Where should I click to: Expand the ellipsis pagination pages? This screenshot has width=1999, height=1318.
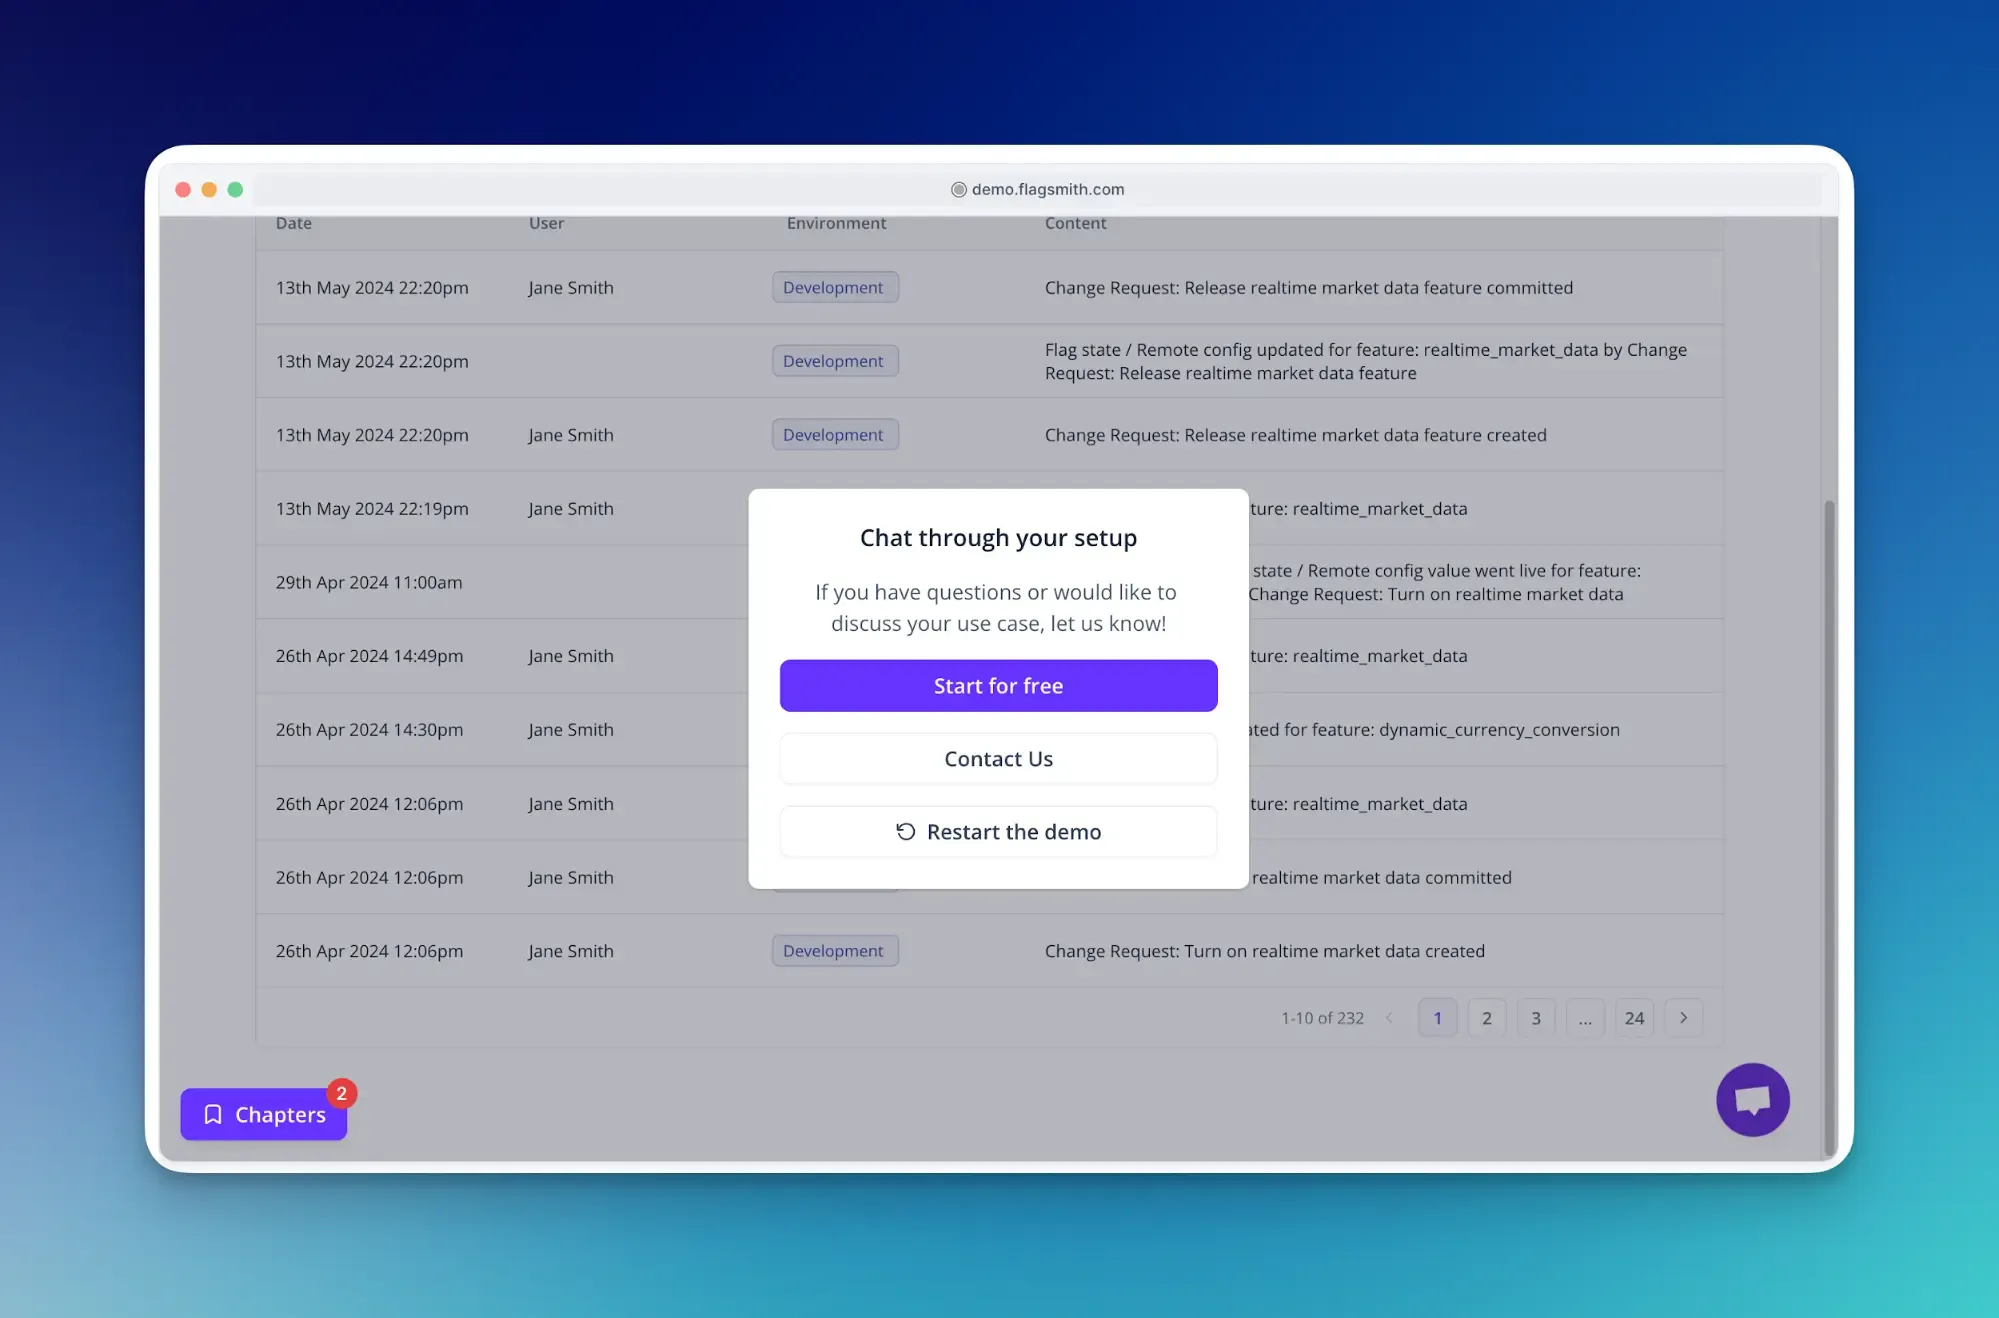[x=1584, y=1018]
